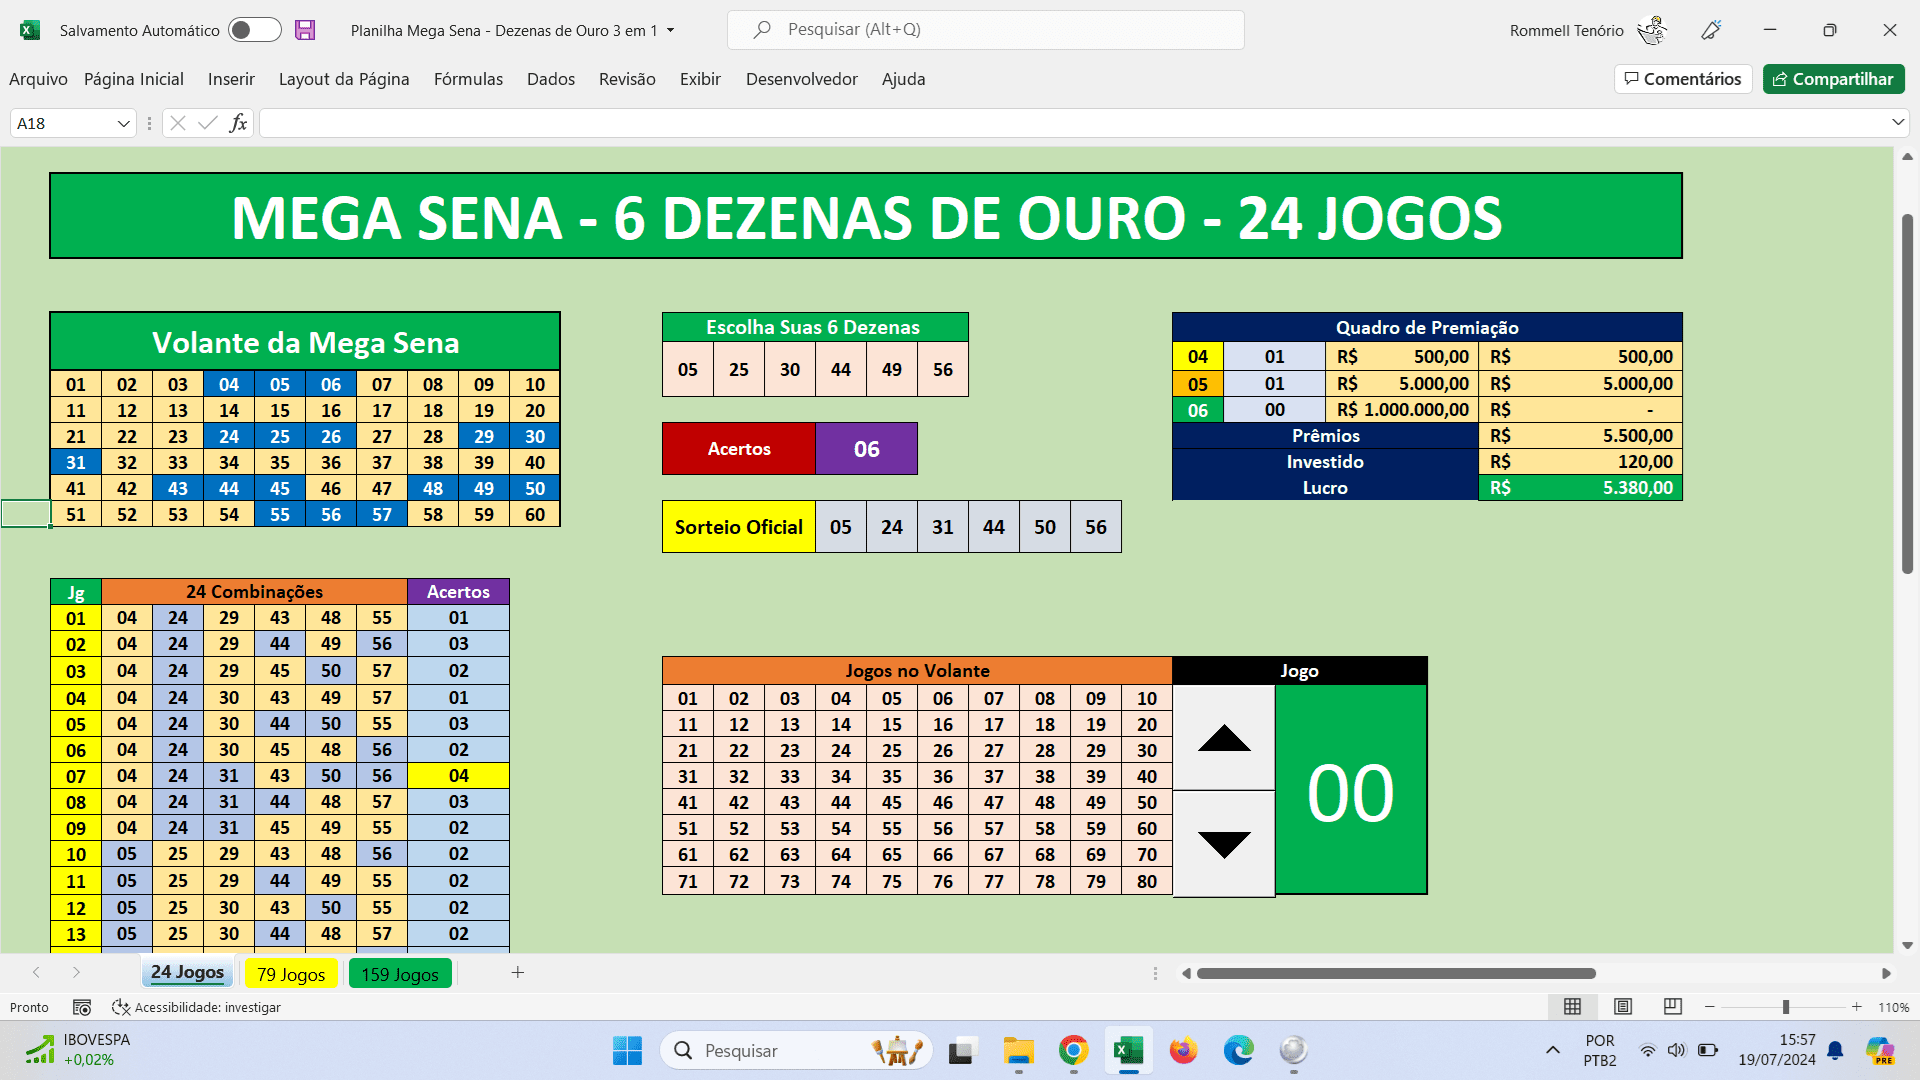Viewport: 1920px width, 1080px height.
Task: Expand the workbook title dropdown arrow
Action: coord(671,31)
